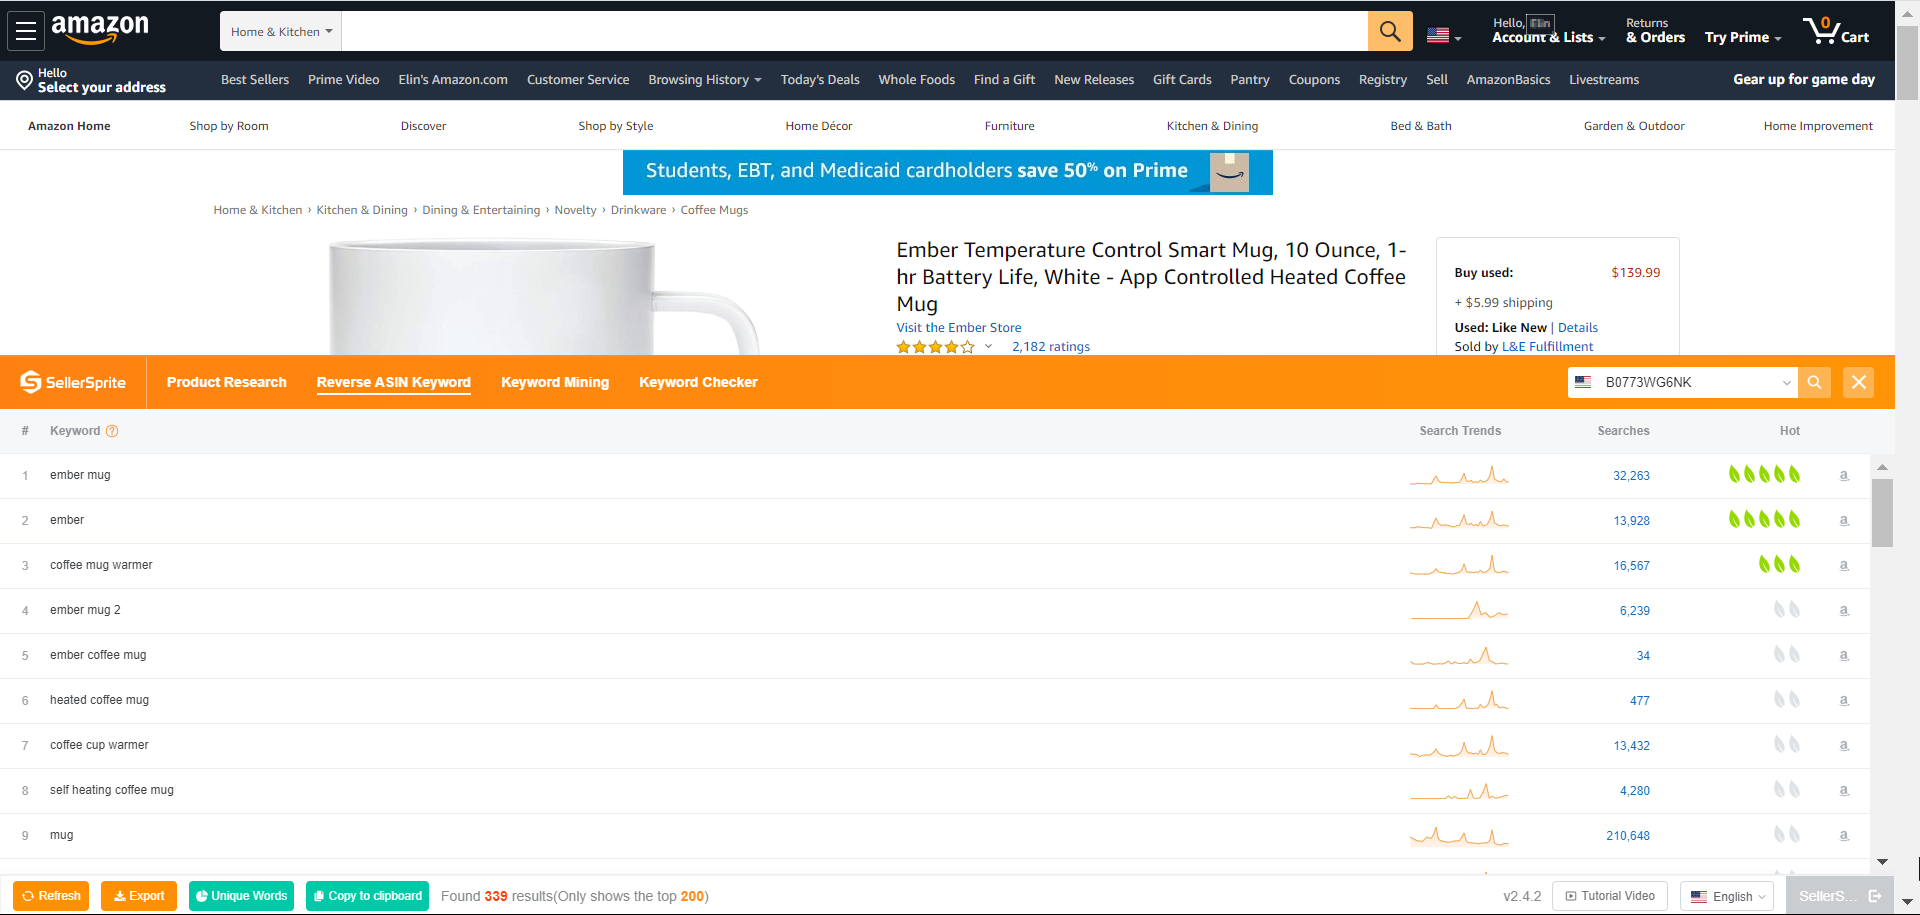Image resolution: width=1920 pixels, height=915 pixels.
Task: Click the Prime student discount banner
Action: [x=947, y=172]
